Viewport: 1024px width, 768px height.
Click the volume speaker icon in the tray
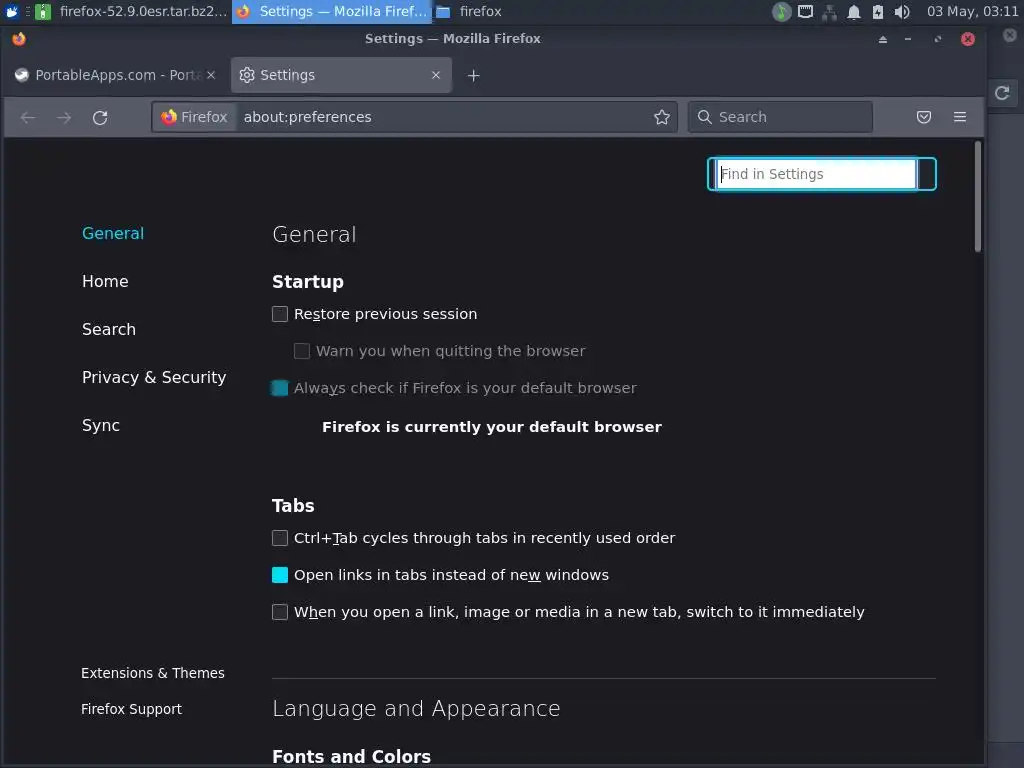pyautogui.click(x=902, y=12)
